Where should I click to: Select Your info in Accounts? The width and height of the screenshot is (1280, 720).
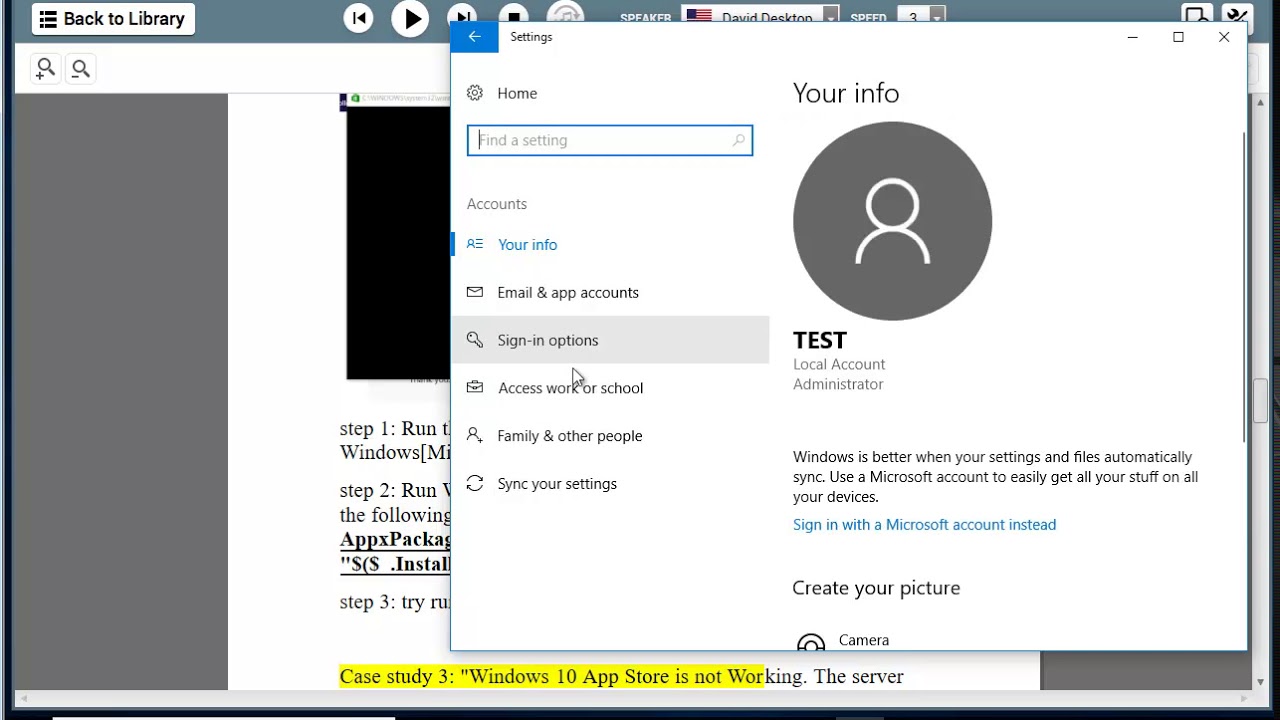pyautogui.click(x=610, y=244)
